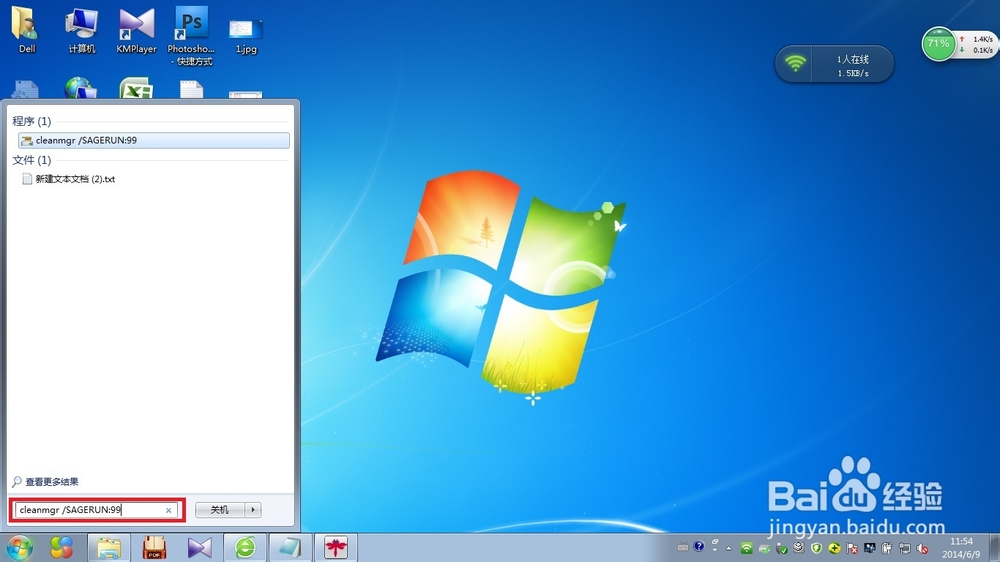This screenshot has width=1000, height=562.
Task: Select cleanmgr /SAGERUN:99 program result
Action: point(154,140)
